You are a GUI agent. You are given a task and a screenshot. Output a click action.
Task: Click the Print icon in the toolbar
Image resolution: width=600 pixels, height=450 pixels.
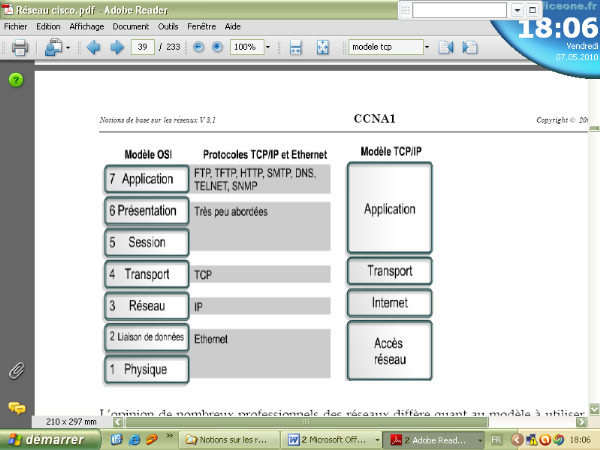pyautogui.click(x=20, y=47)
